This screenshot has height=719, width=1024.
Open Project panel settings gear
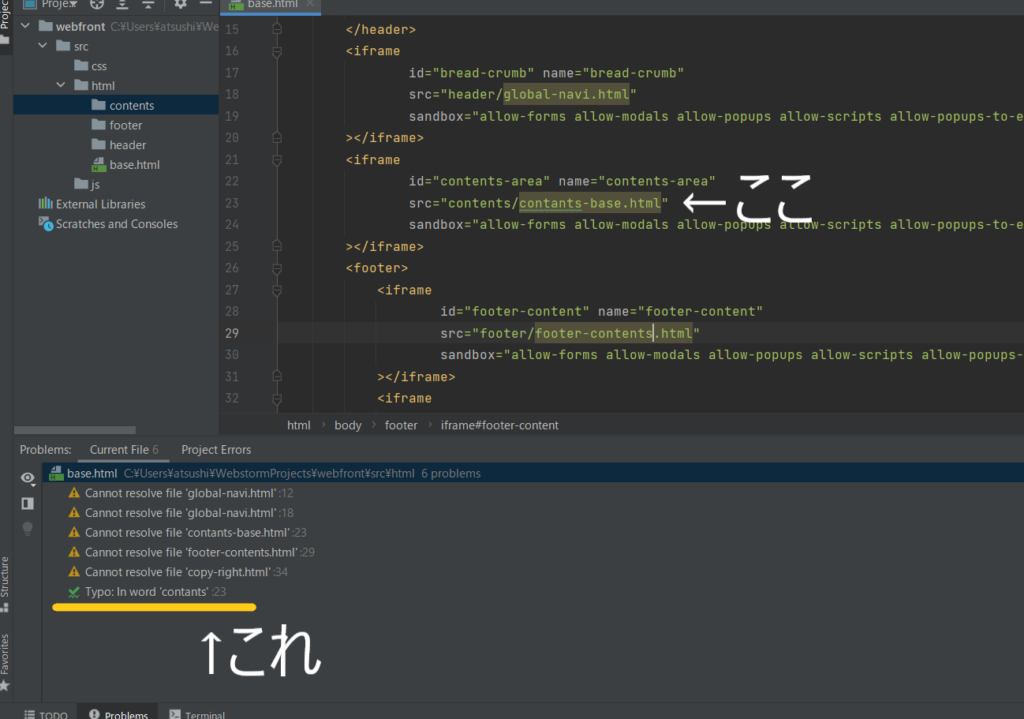click(180, 5)
